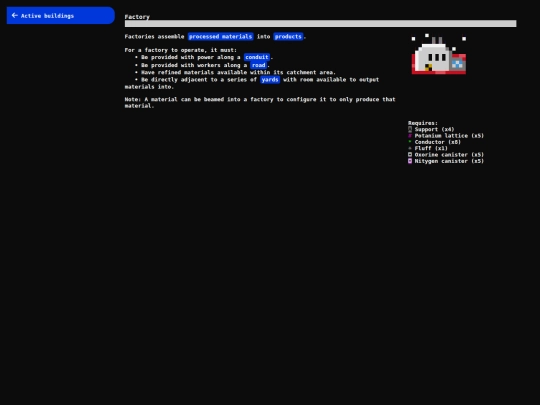Select Nitygen canister (x5) text
This screenshot has width=540, height=405.
click(x=449, y=161)
